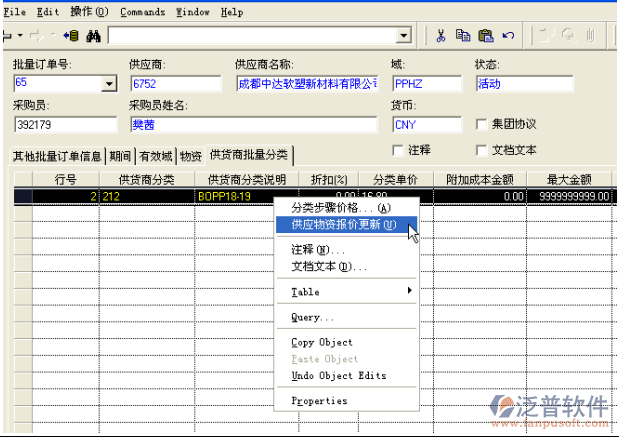Click the undo arrow icon

(x=508, y=36)
